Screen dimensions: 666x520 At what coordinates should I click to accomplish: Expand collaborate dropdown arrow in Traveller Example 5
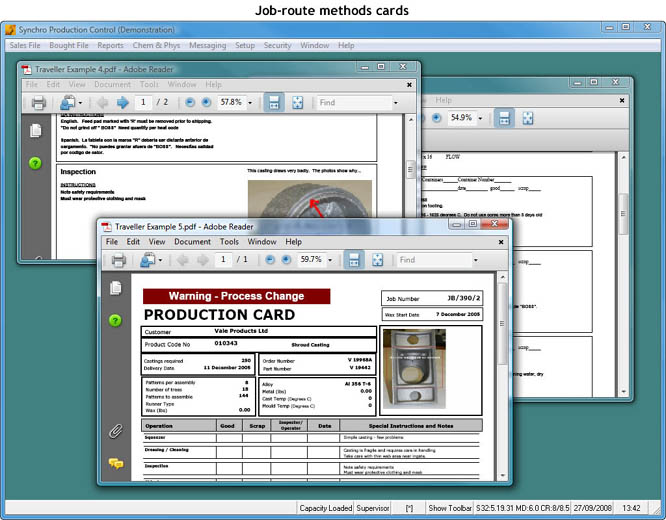[x=160, y=260]
